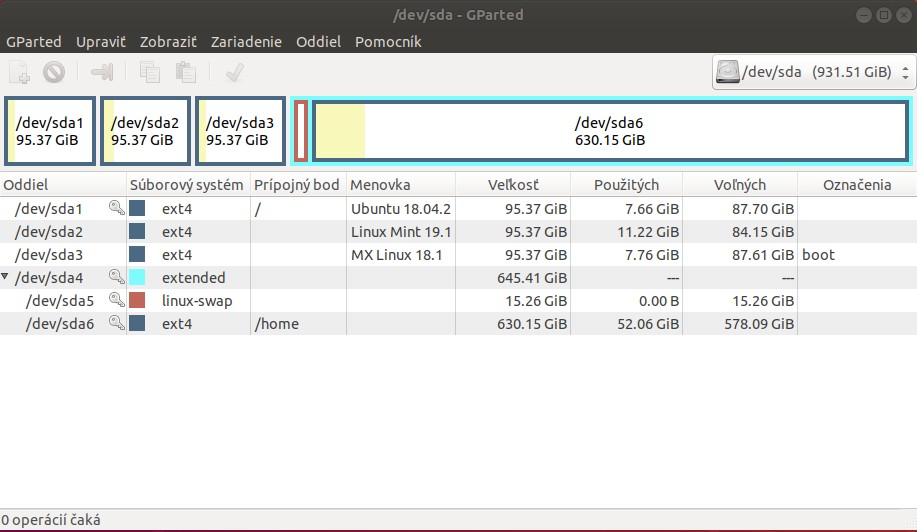
Task: Collapse the /dev/sda4 extended partition tree
Action: pos(7,278)
